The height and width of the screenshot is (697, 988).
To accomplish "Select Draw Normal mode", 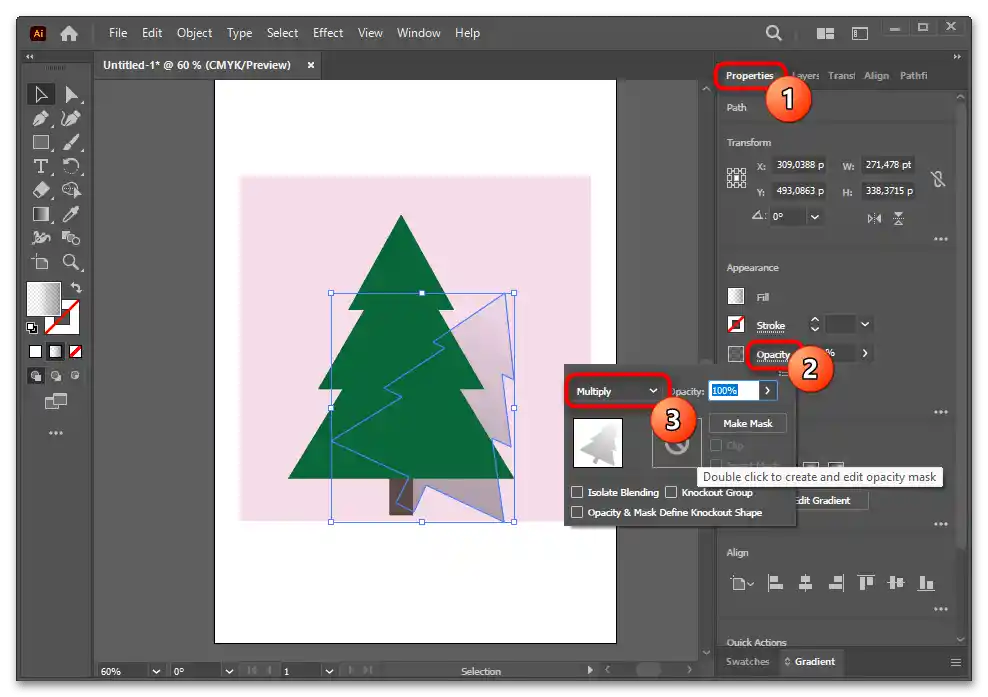I will pyautogui.click(x=36, y=376).
